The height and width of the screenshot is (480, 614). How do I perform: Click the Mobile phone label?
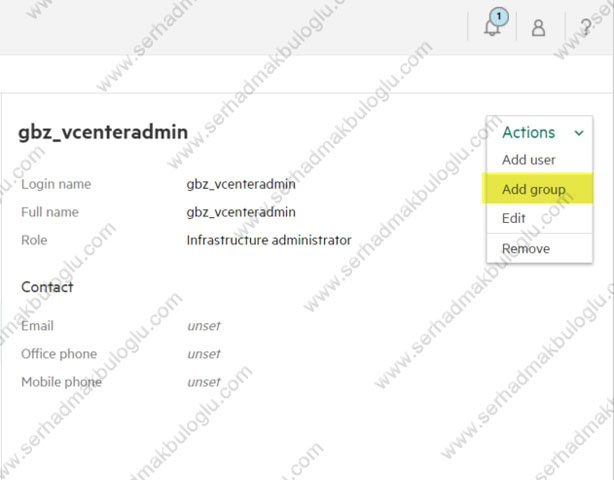(x=61, y=382)
